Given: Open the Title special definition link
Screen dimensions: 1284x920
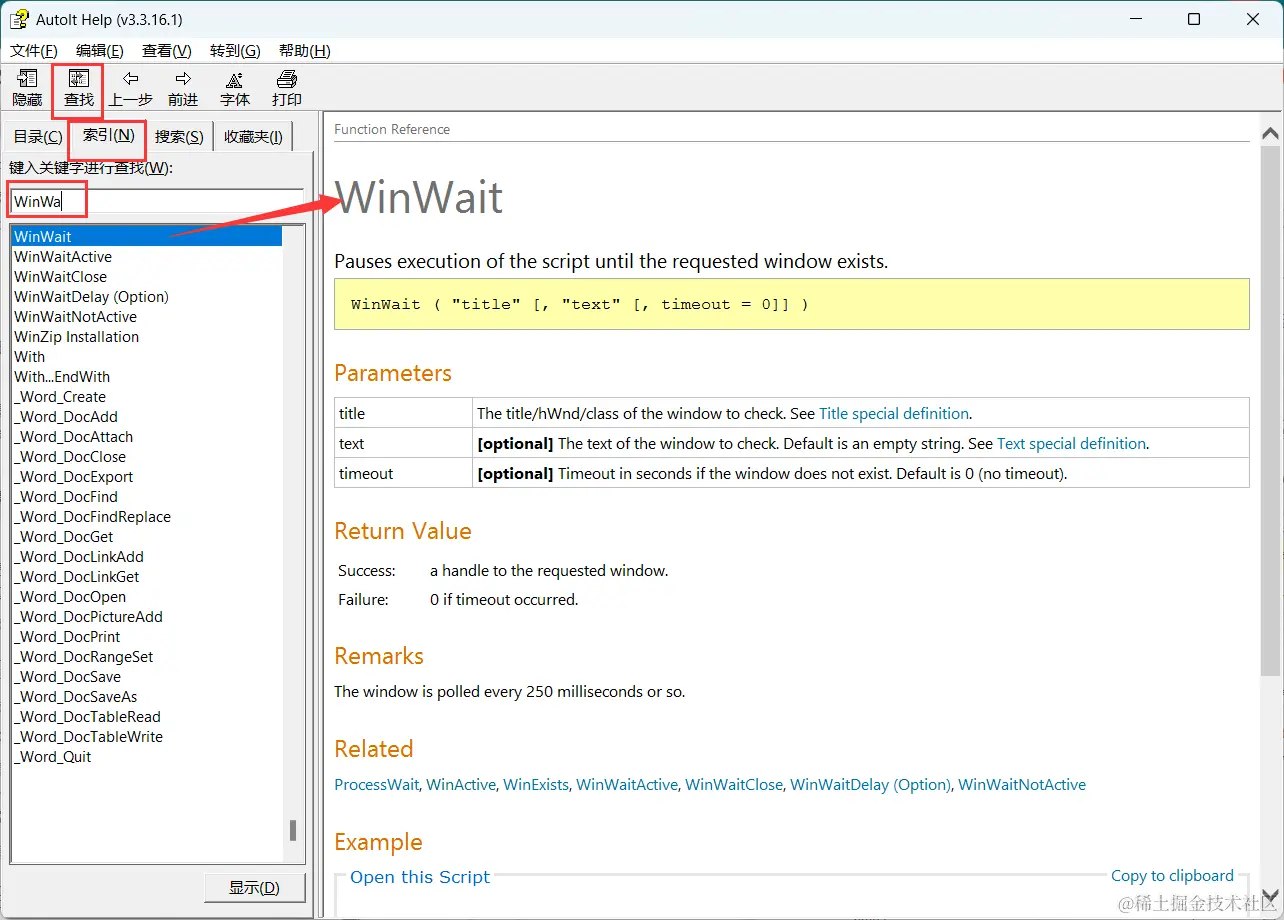Looking at the screenshot, I should 894,413.
